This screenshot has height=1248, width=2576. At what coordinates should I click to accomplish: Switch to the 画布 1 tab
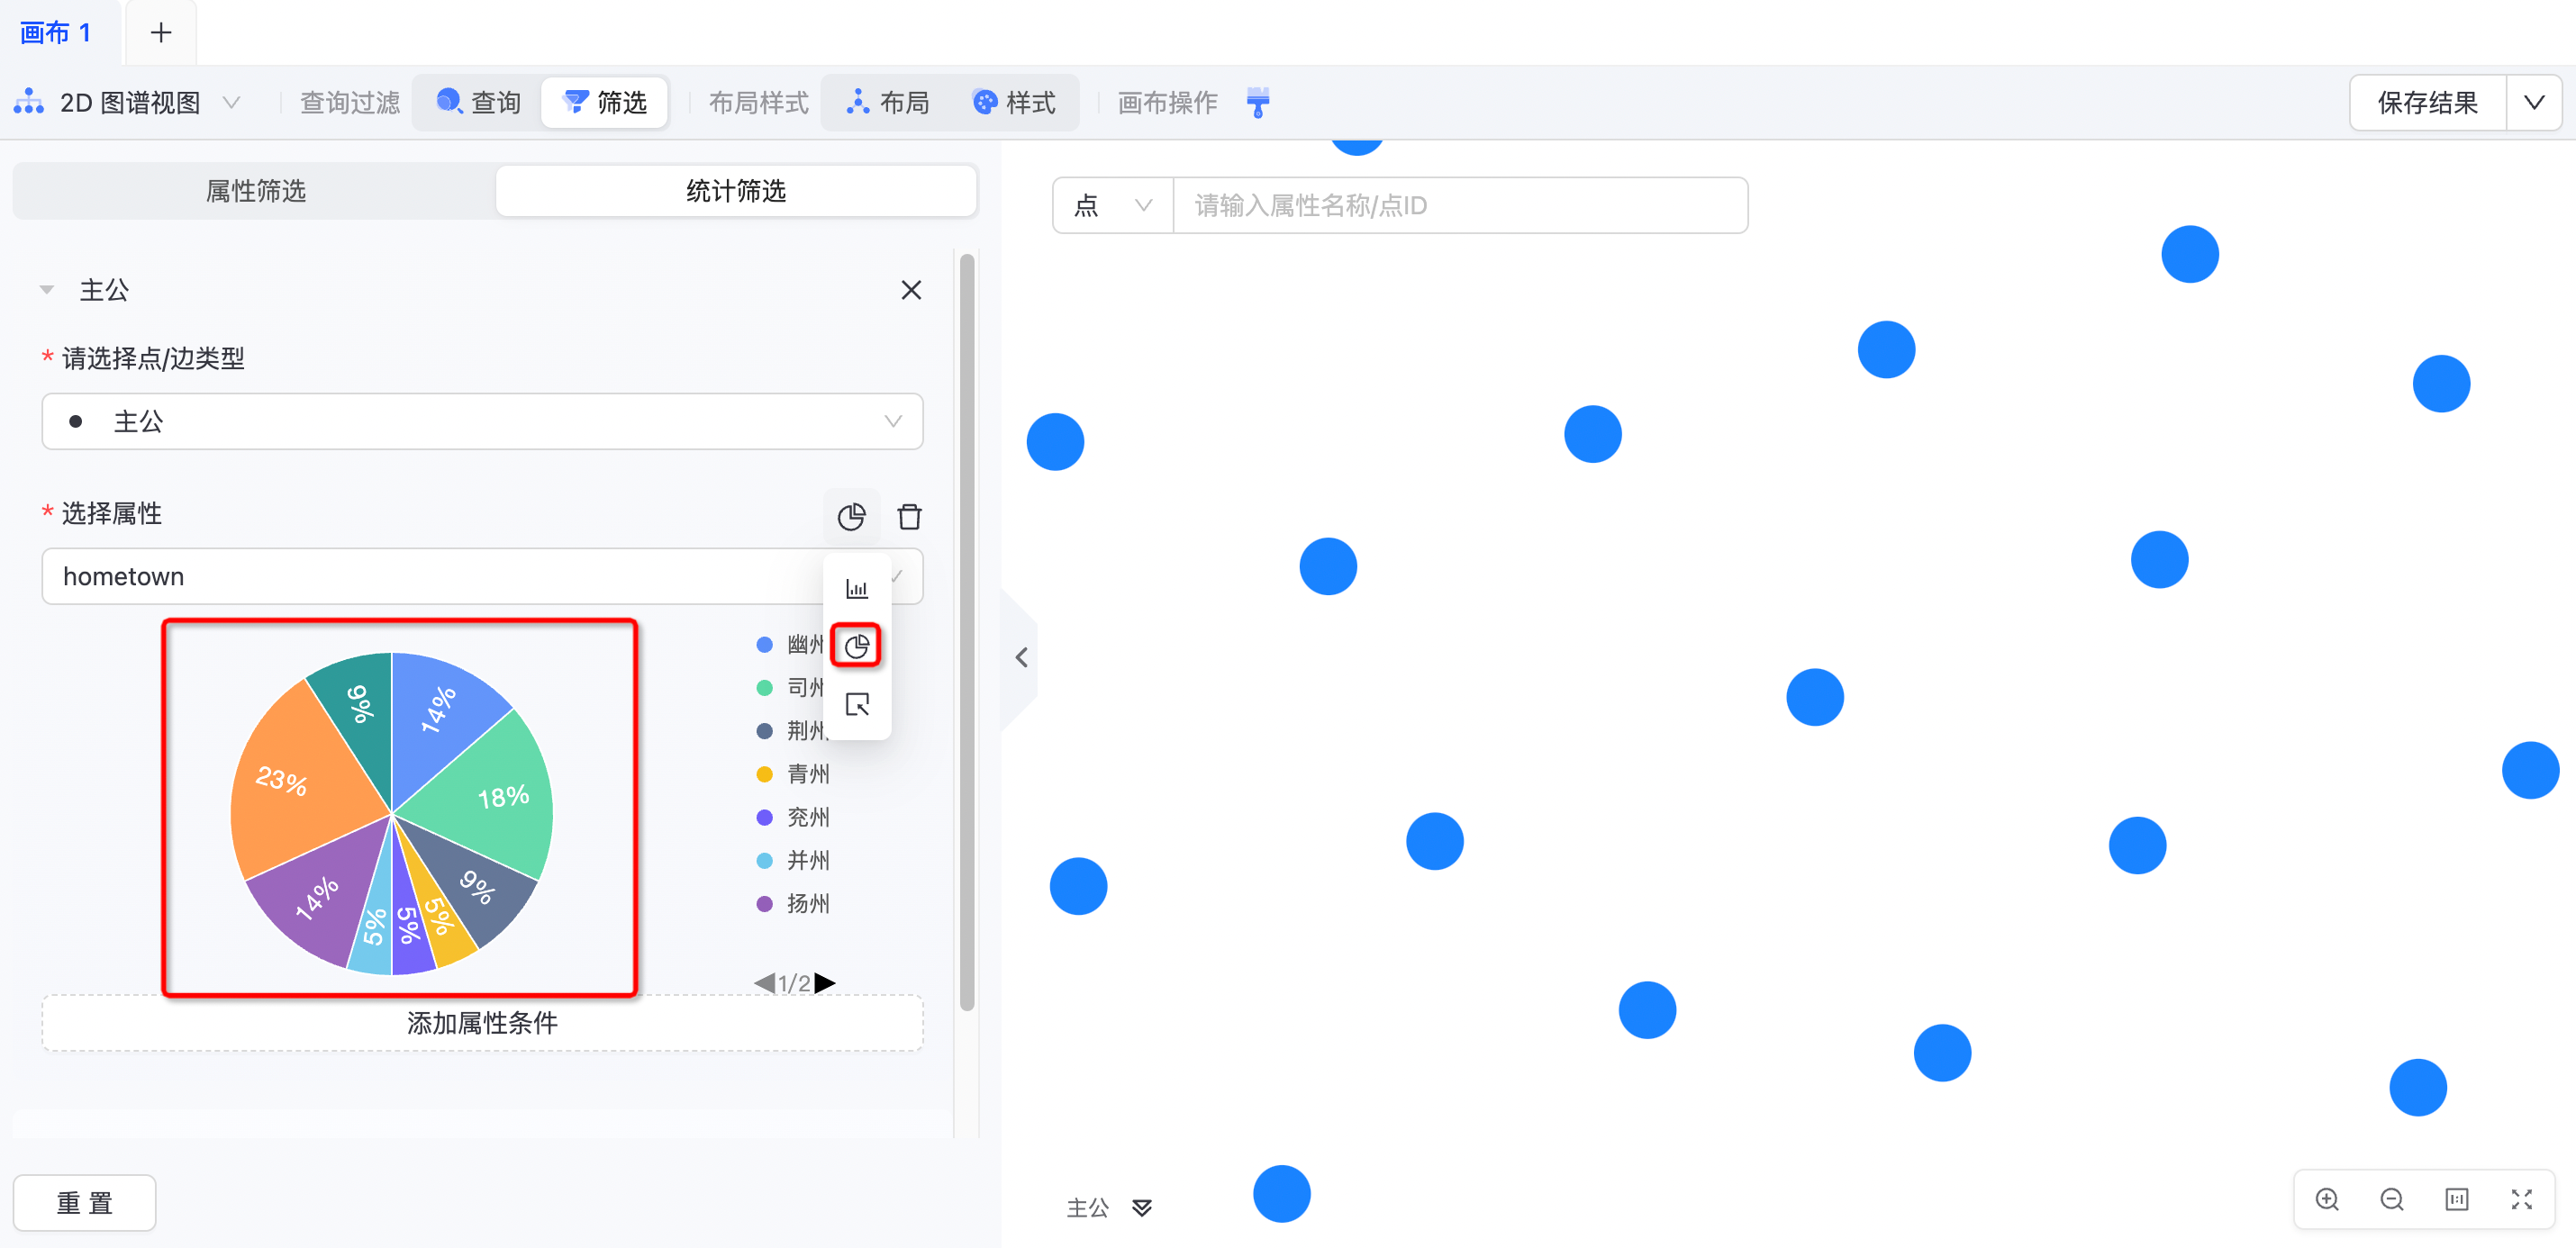(x=55, y=33)
